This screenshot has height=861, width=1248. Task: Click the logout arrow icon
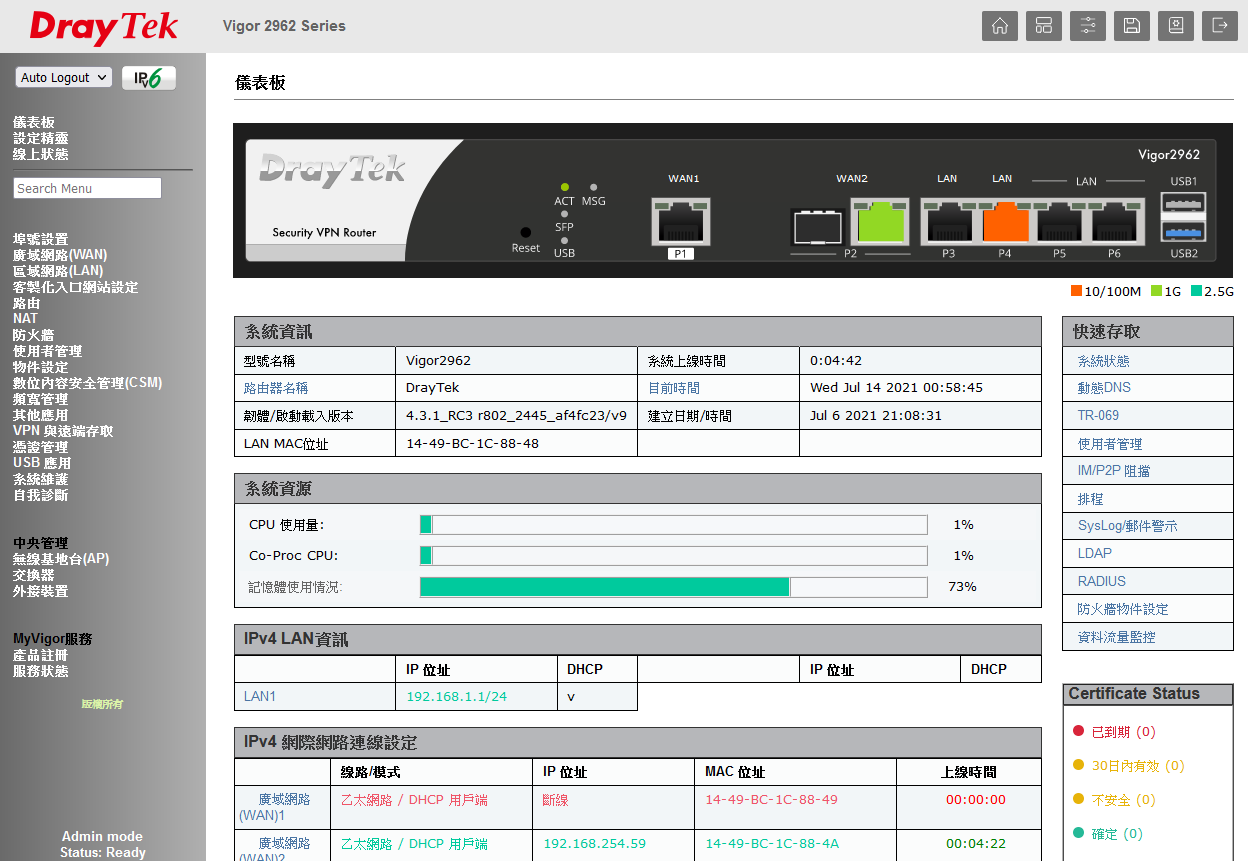pyautogui.click(x=1220, y=26)
